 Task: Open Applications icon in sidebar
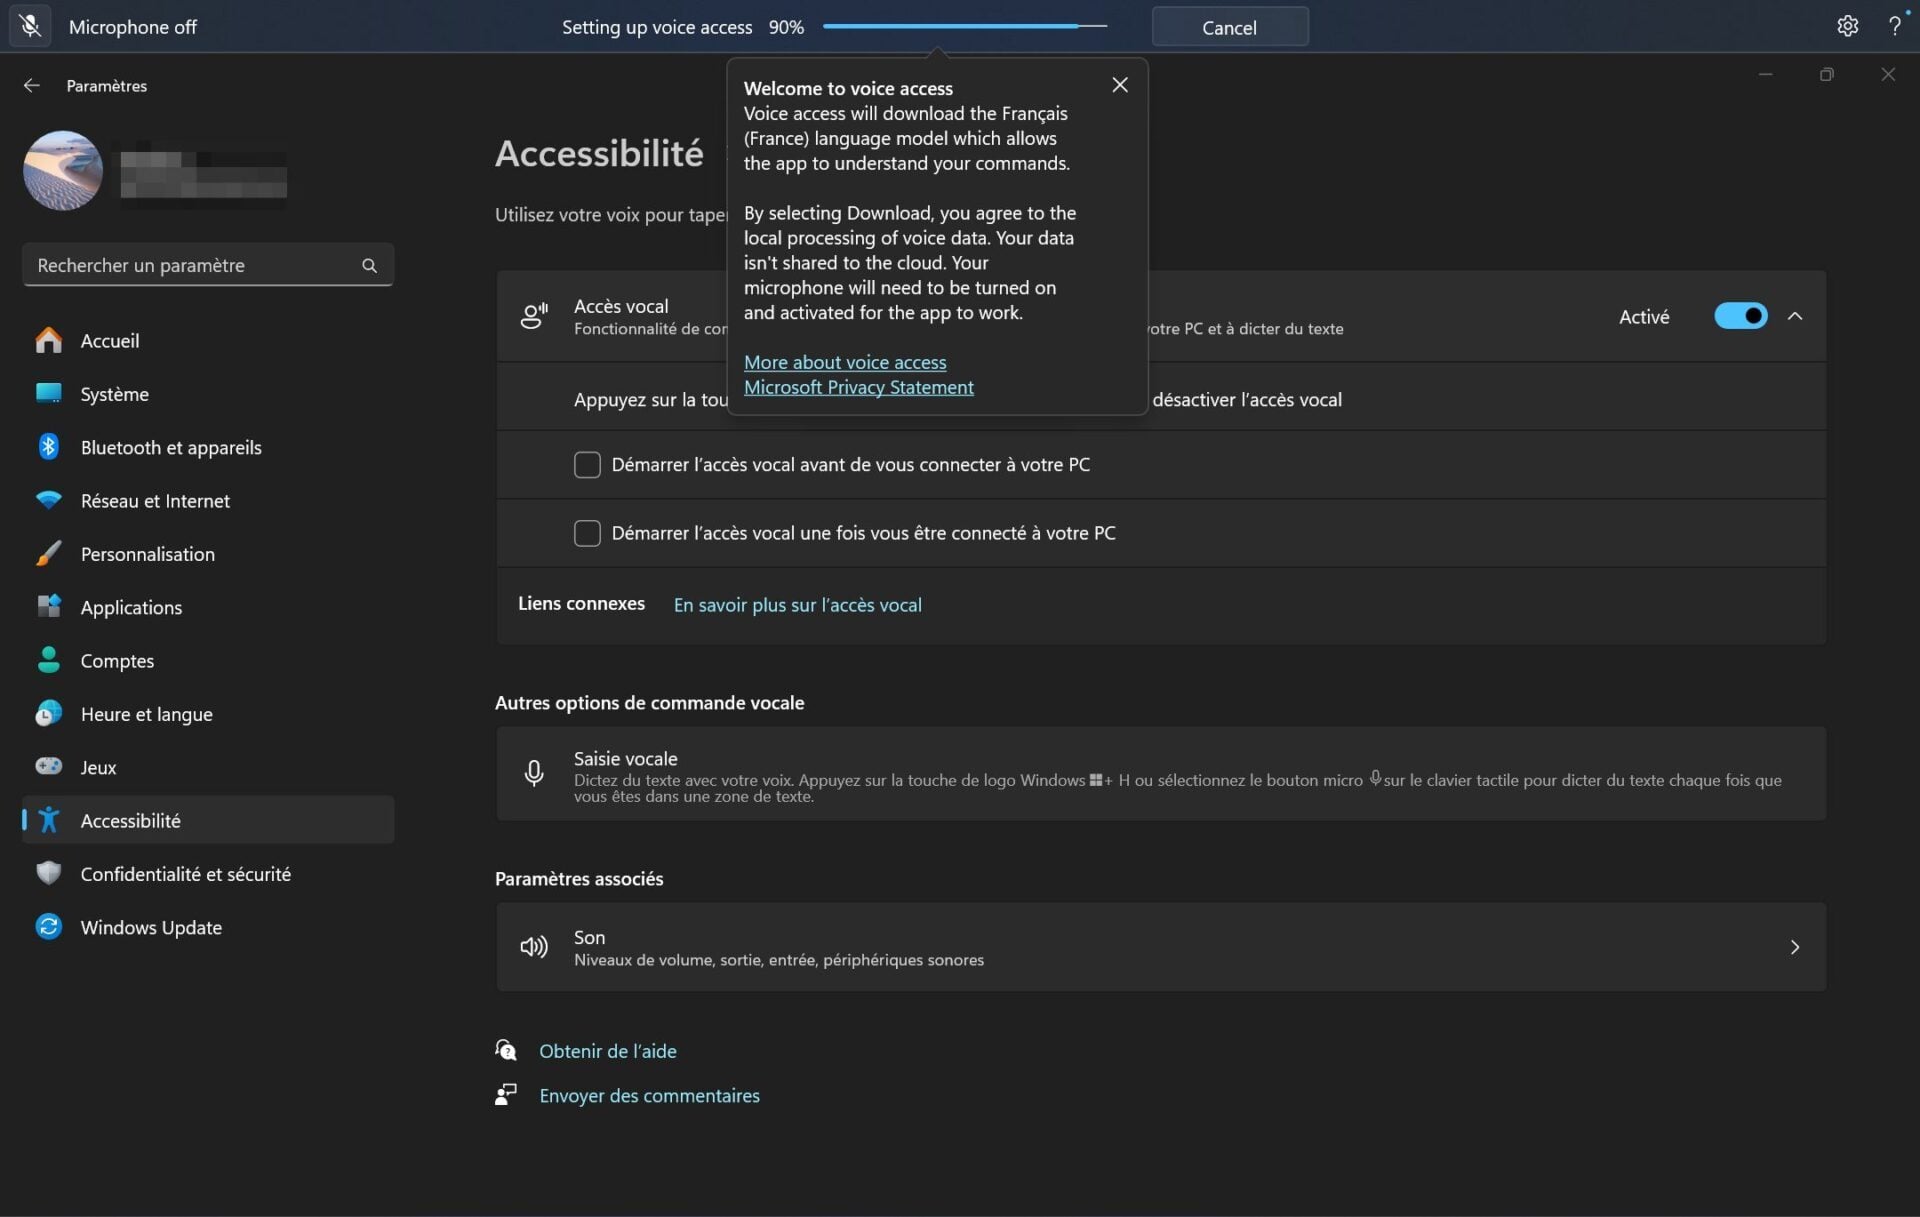click(x=48, y=606)
